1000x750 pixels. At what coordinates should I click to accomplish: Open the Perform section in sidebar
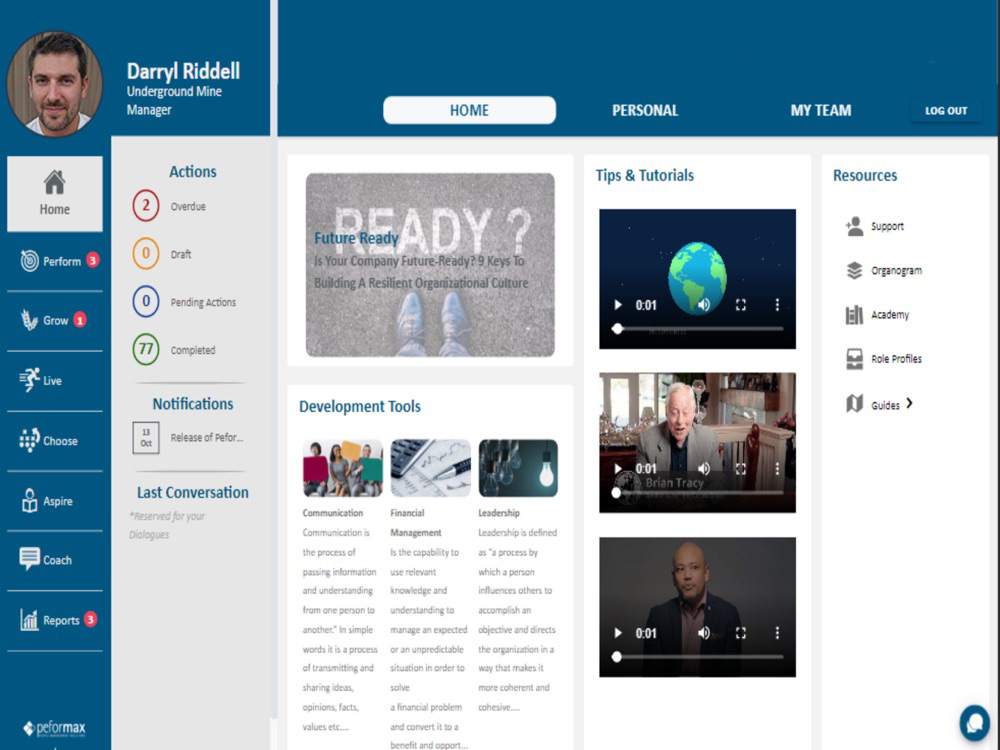tap(55, 261)
